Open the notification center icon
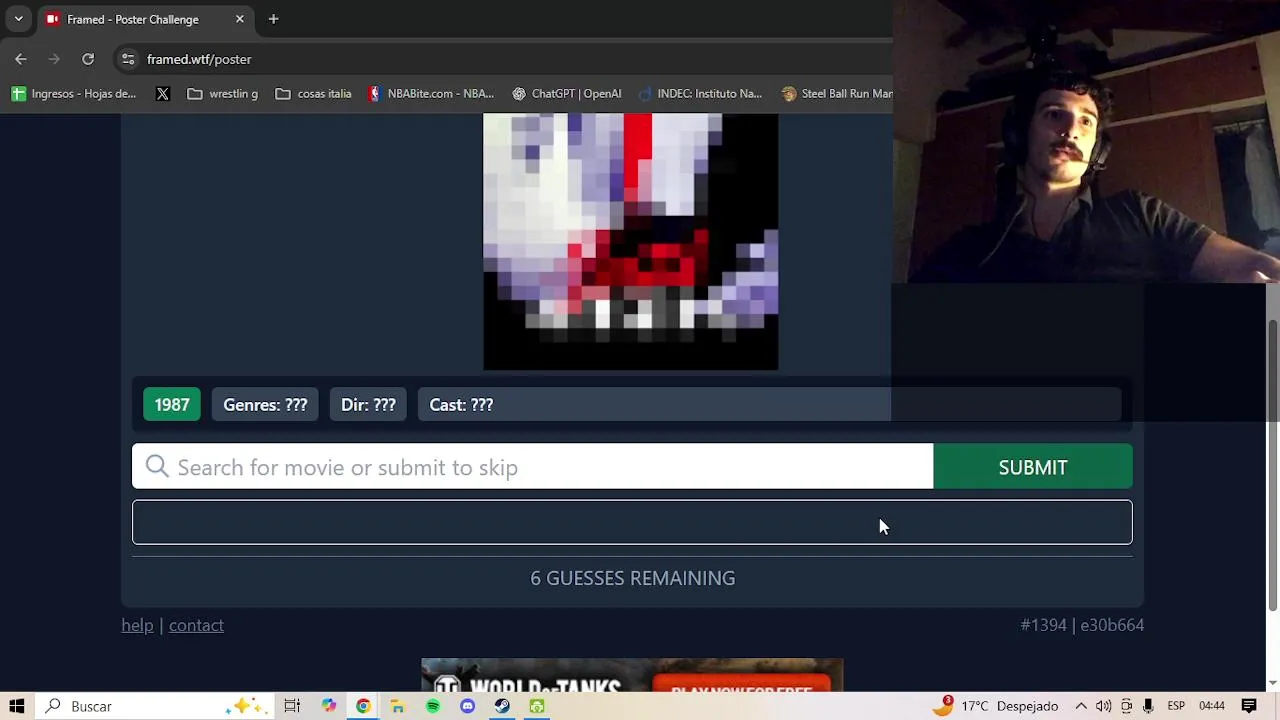Image resolution: width=1280 pixels, height=720 pixels. [1249, 706]
